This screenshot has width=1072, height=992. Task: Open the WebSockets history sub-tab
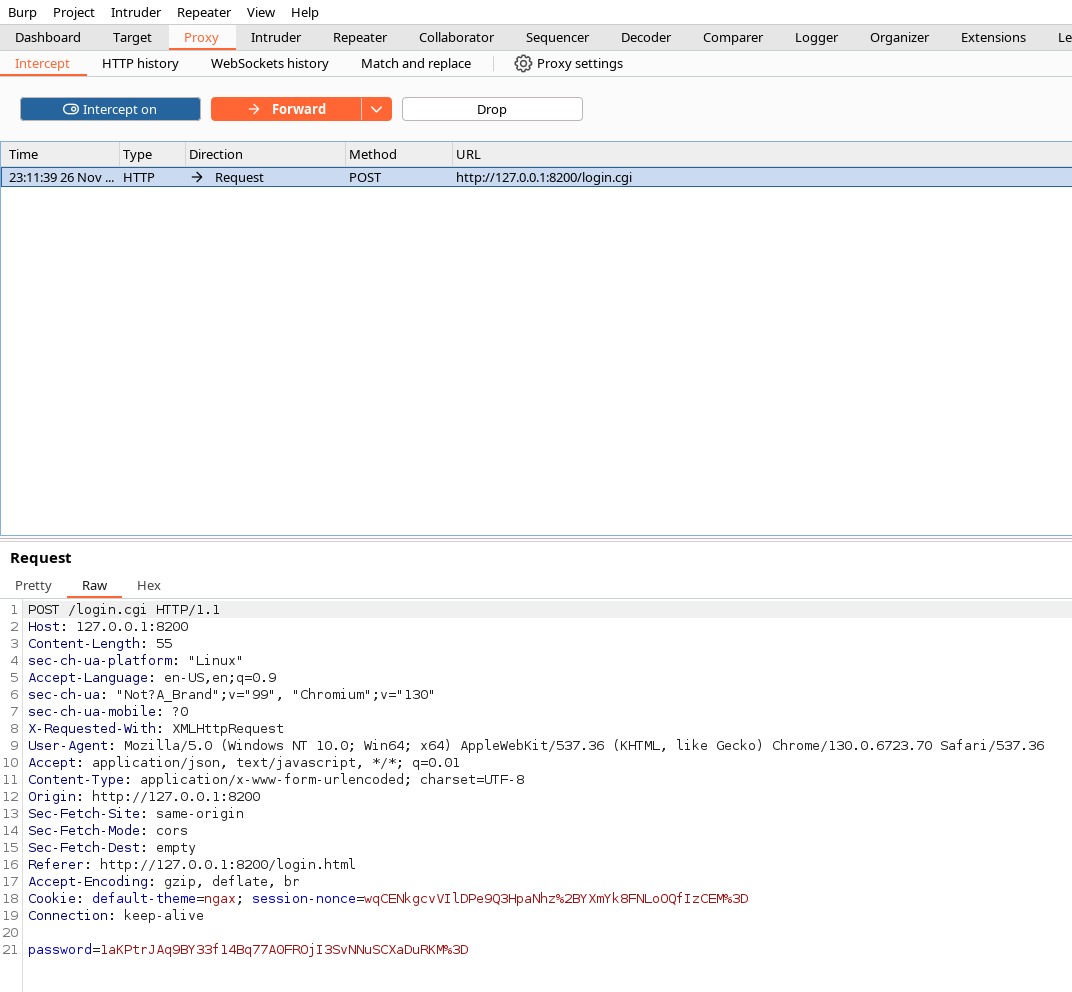click(x=269, y=64)
